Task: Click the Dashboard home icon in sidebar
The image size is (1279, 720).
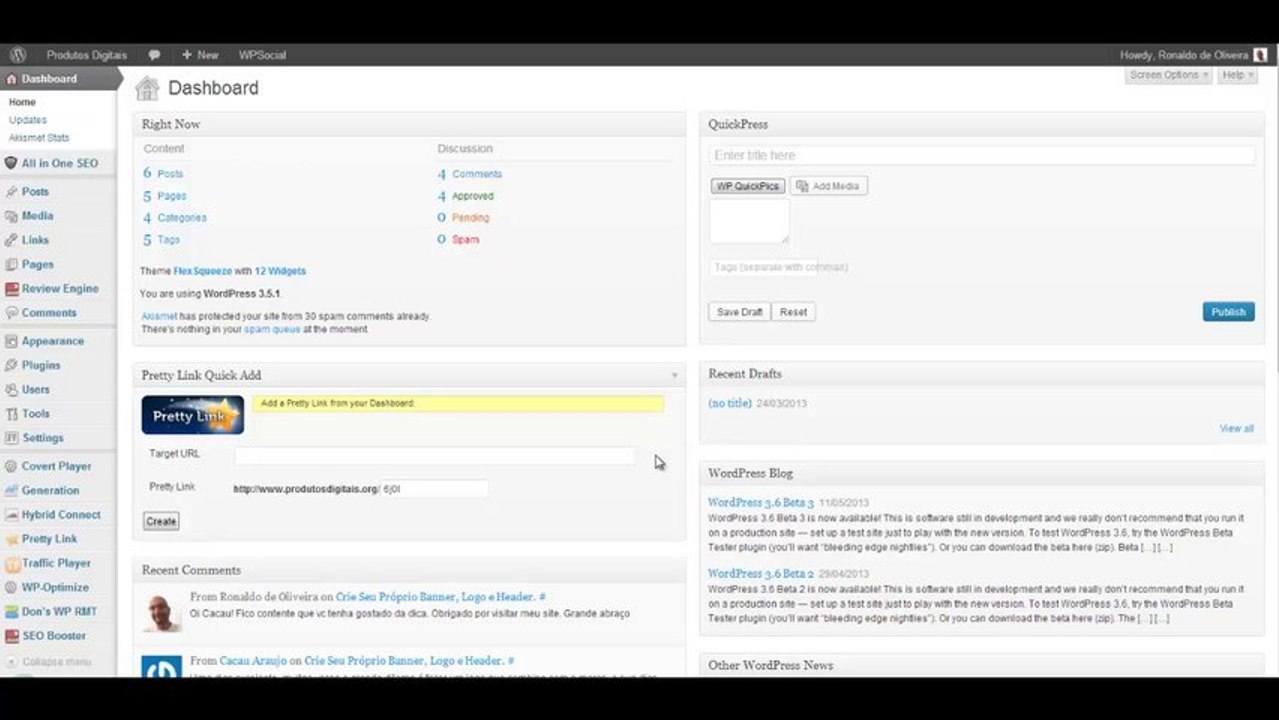Action: tap(11, 79)
